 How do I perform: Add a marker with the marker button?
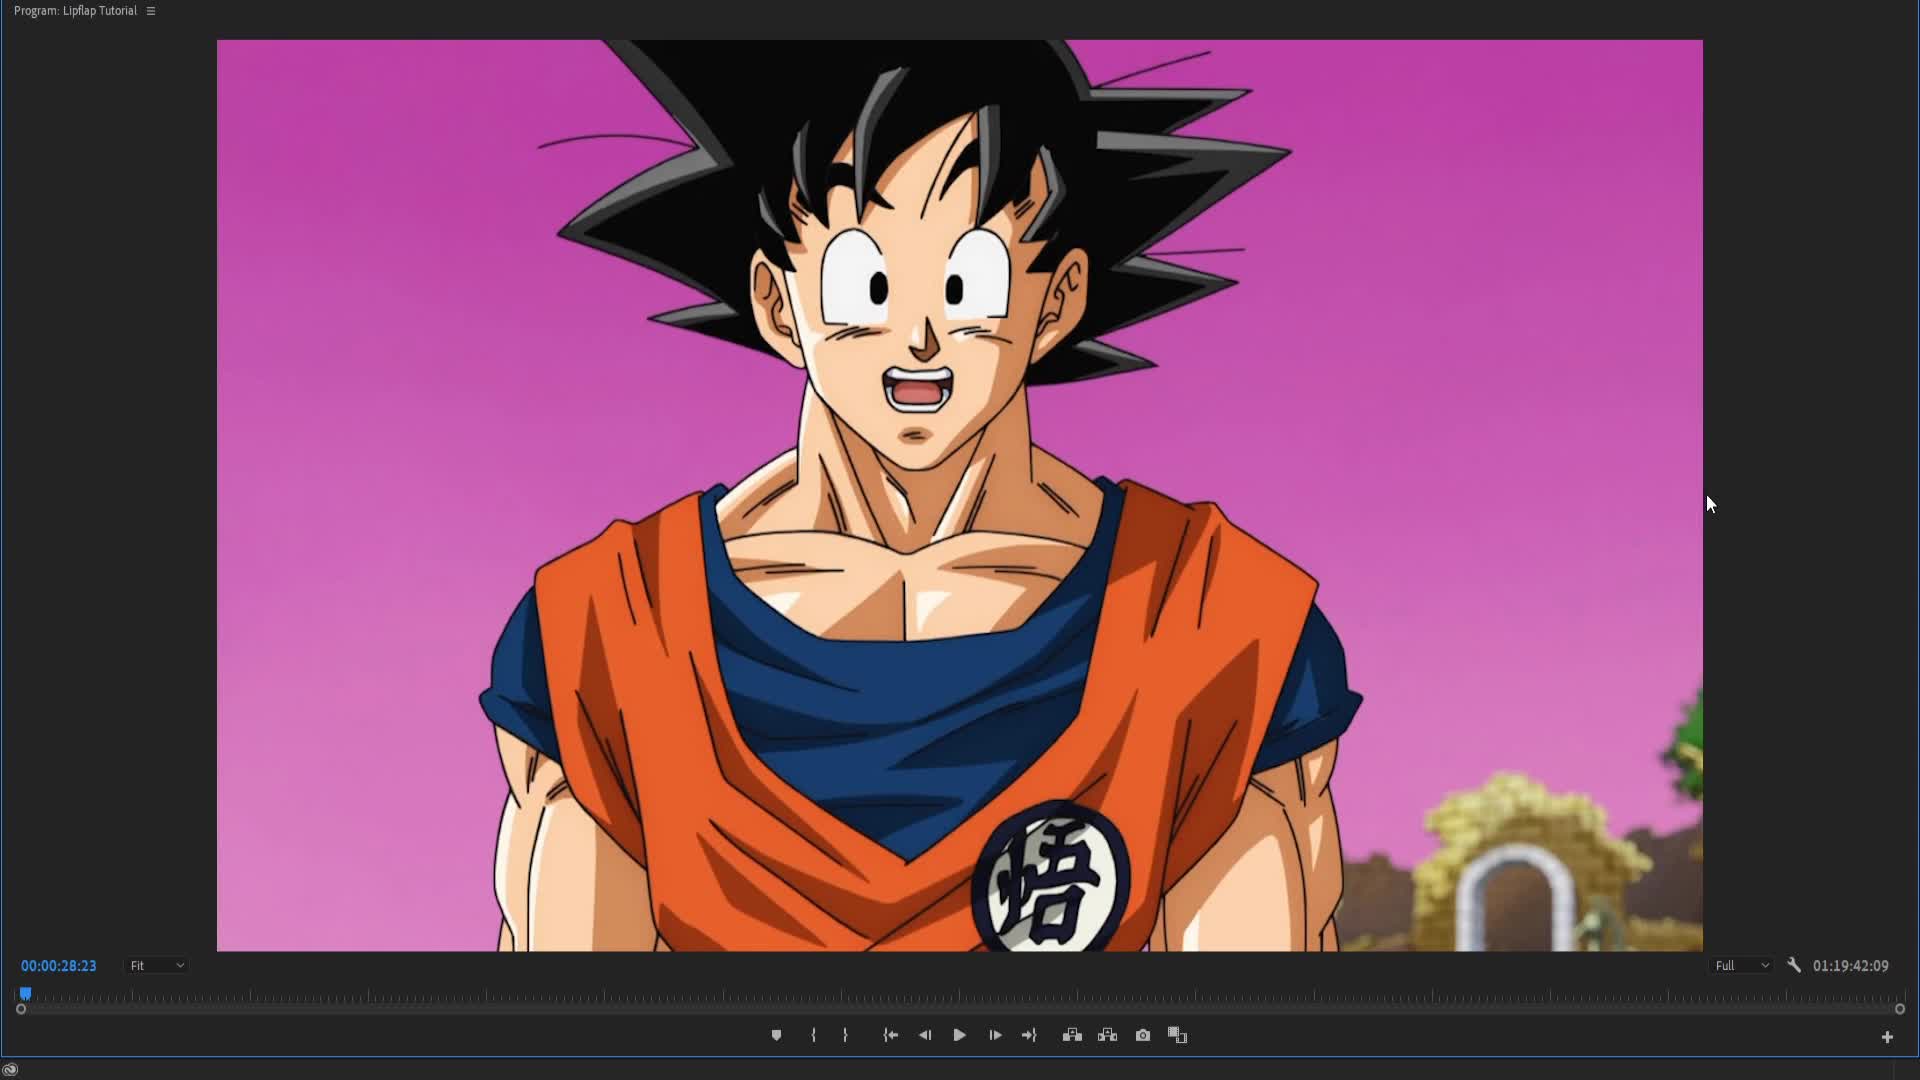tap(776, 1035)
